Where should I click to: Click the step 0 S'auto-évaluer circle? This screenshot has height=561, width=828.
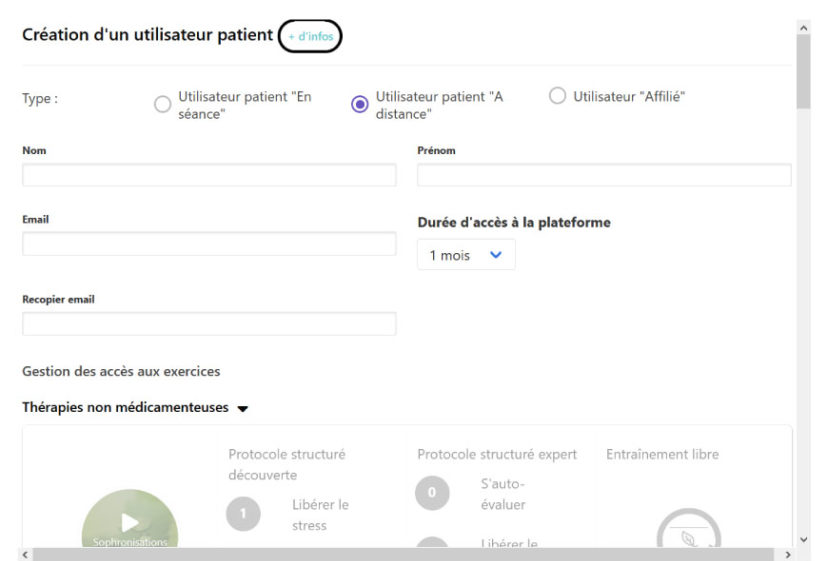coord(432,493)
